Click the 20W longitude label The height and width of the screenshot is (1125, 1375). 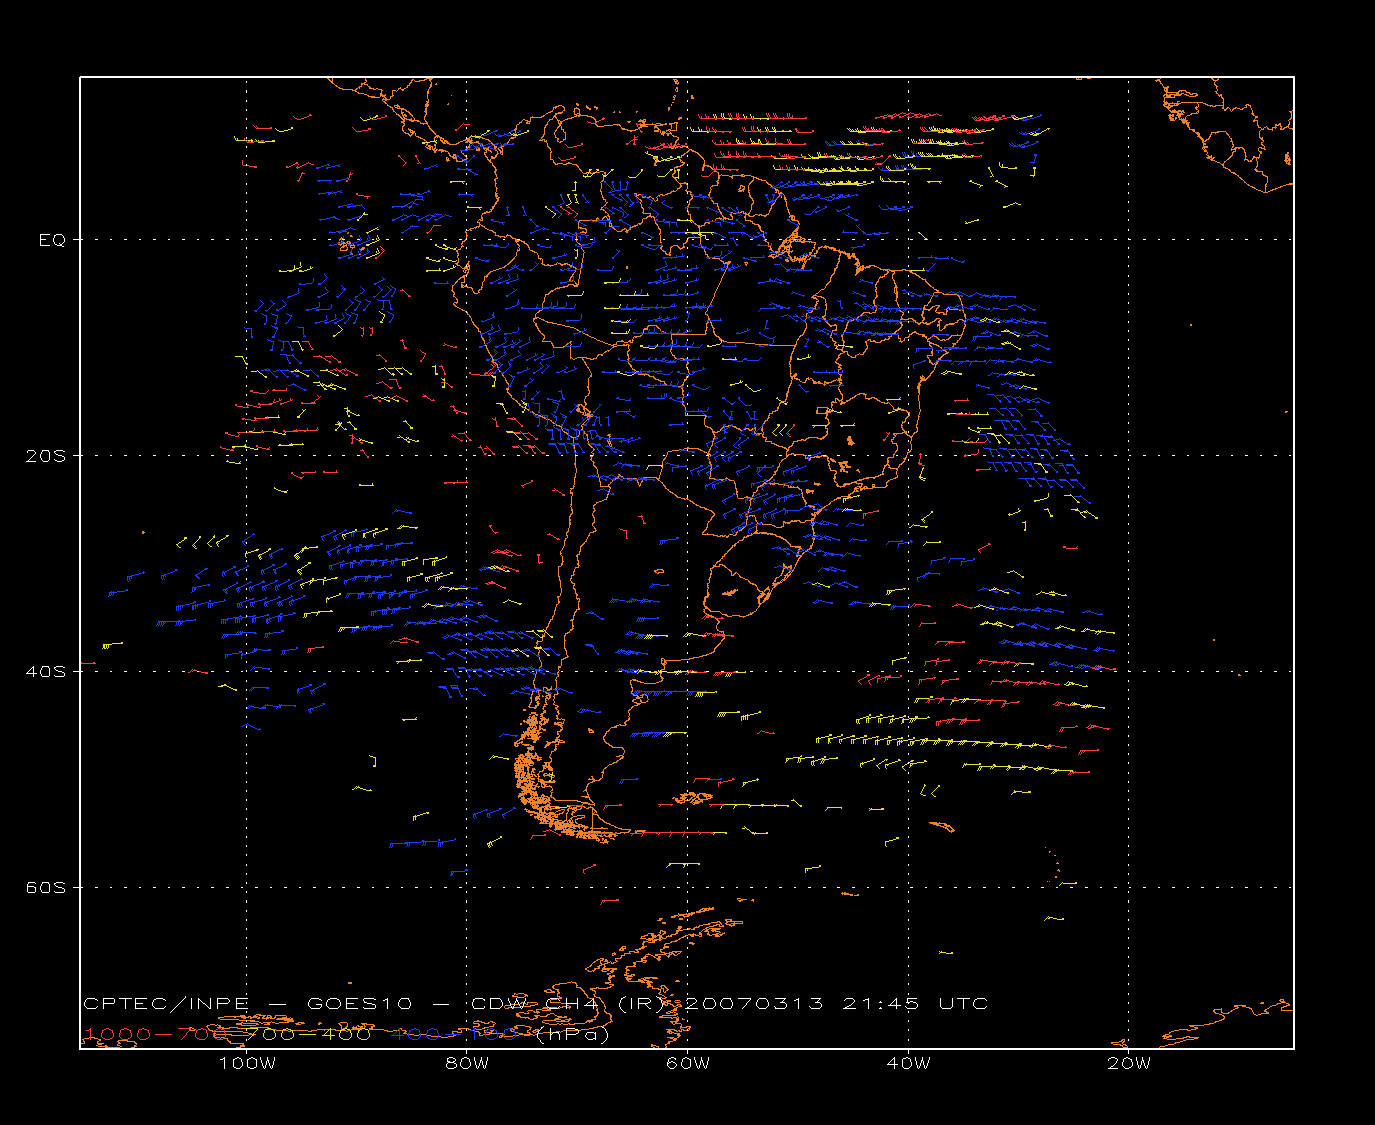(x=1129, y=1063)
